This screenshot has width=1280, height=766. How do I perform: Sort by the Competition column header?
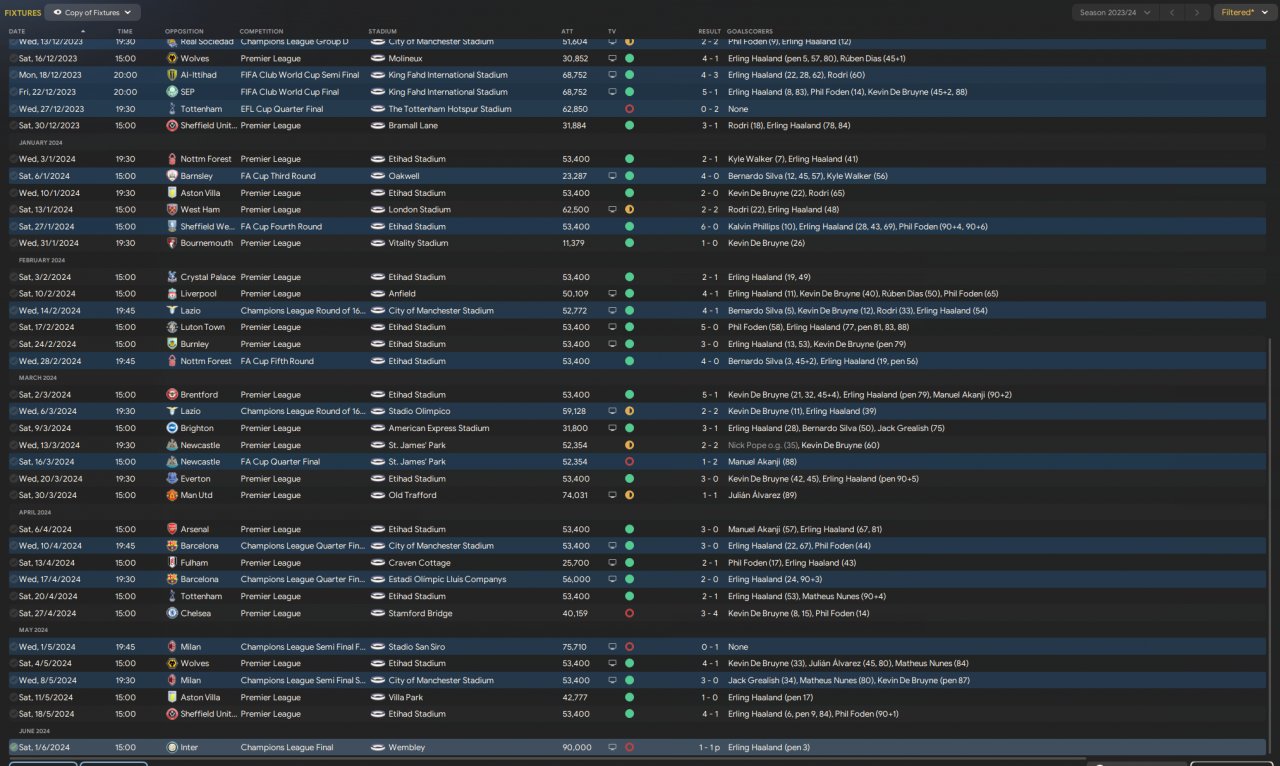(x=262, y=31)
